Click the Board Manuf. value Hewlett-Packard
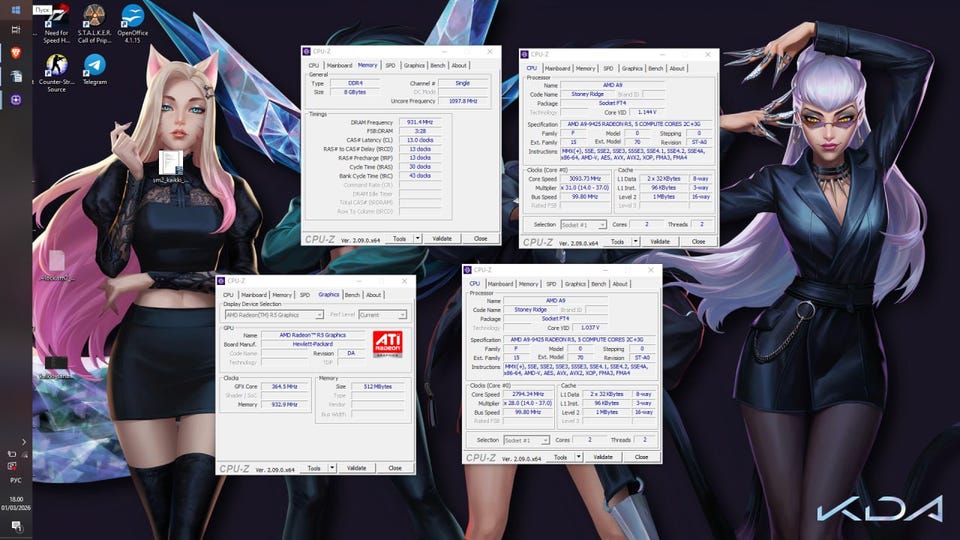Image resolution: width=960 pixels, height=540 pixels. click(x=313, y=344)
